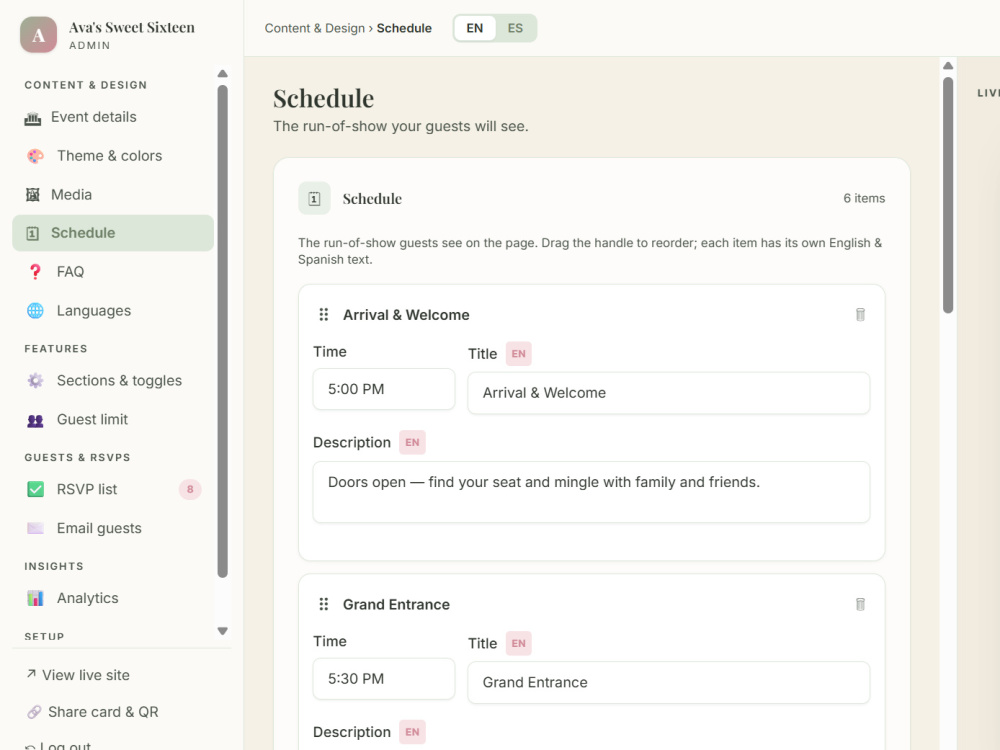Image resolution: width=1000 pixels, height=750 pixels.
Task: Select Schedule in the sidebar
Action: pos(113,233)
